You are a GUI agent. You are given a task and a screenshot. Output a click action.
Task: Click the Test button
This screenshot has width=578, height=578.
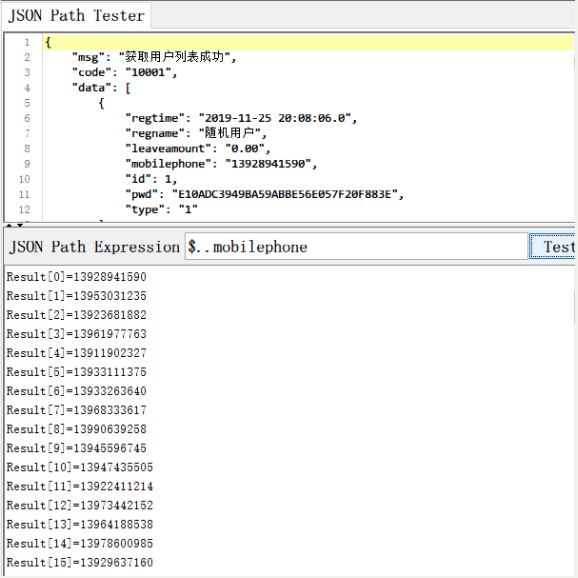click(552, 246)
